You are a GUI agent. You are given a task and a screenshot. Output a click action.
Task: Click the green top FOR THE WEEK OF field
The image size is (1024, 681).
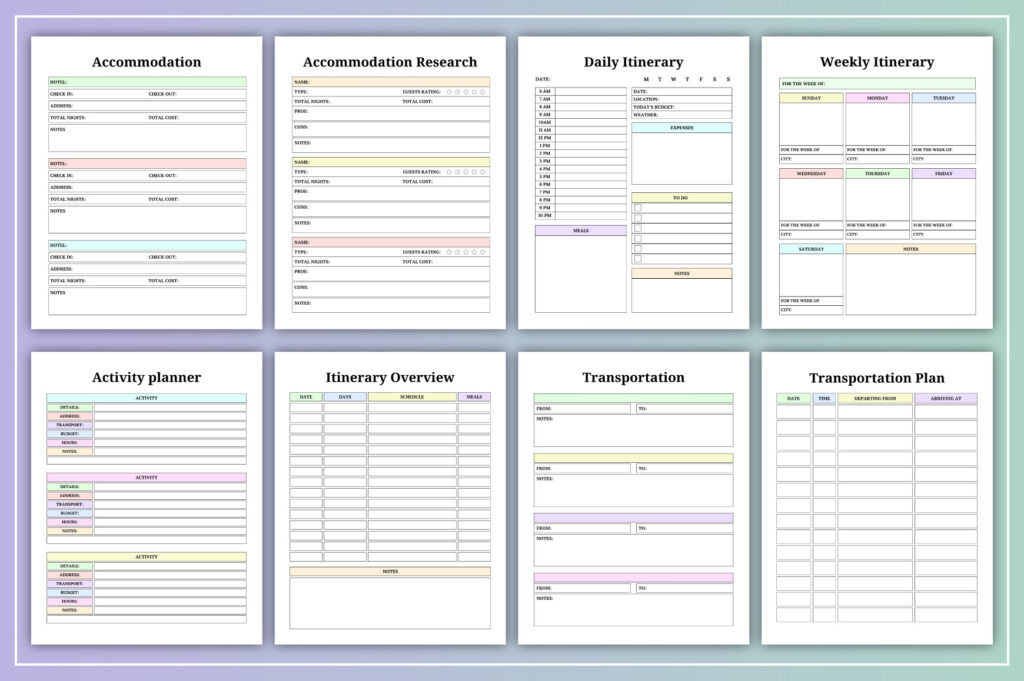[878, 84]
